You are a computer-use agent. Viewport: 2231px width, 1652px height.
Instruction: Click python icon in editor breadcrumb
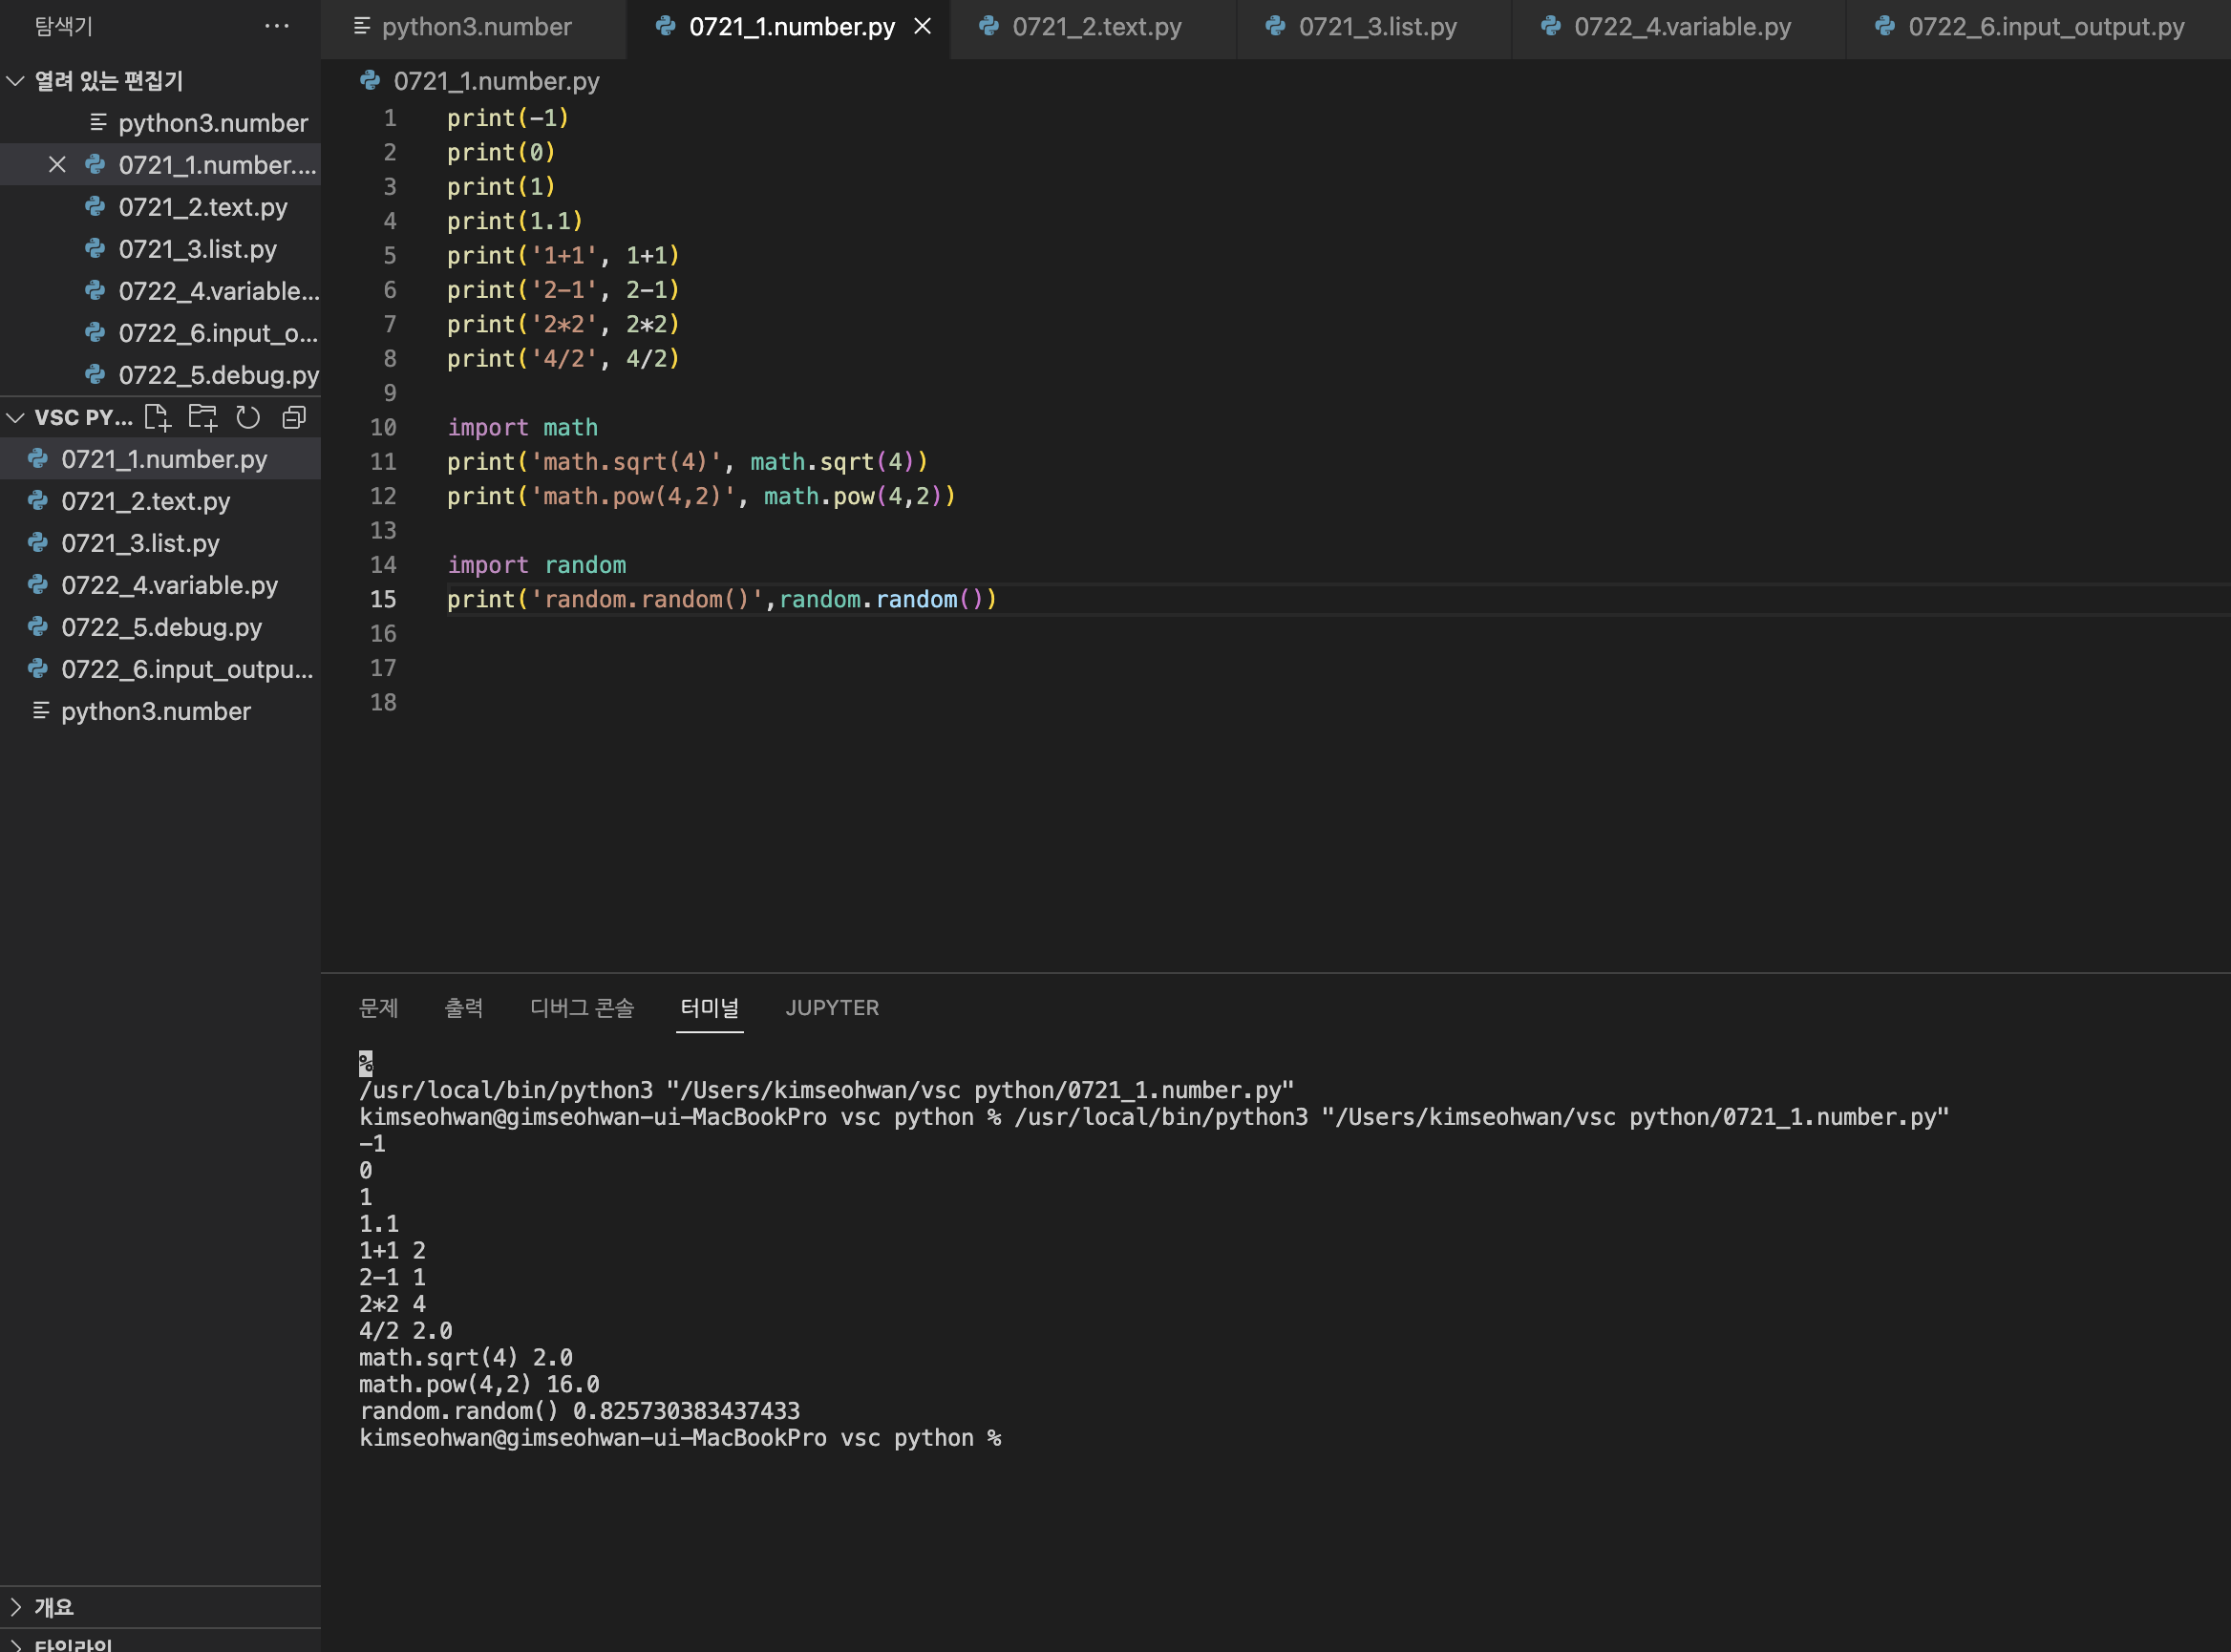coord(370,81)
